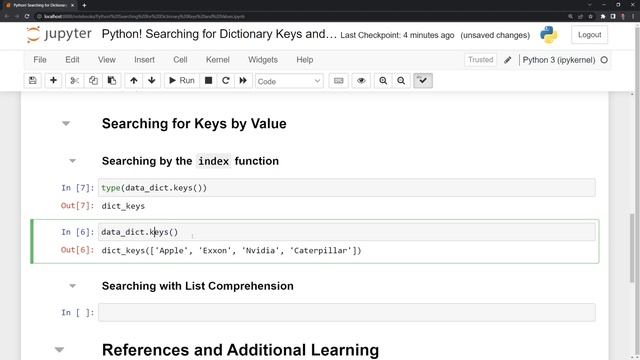Click Out[6] dict_keys list output

231,251
